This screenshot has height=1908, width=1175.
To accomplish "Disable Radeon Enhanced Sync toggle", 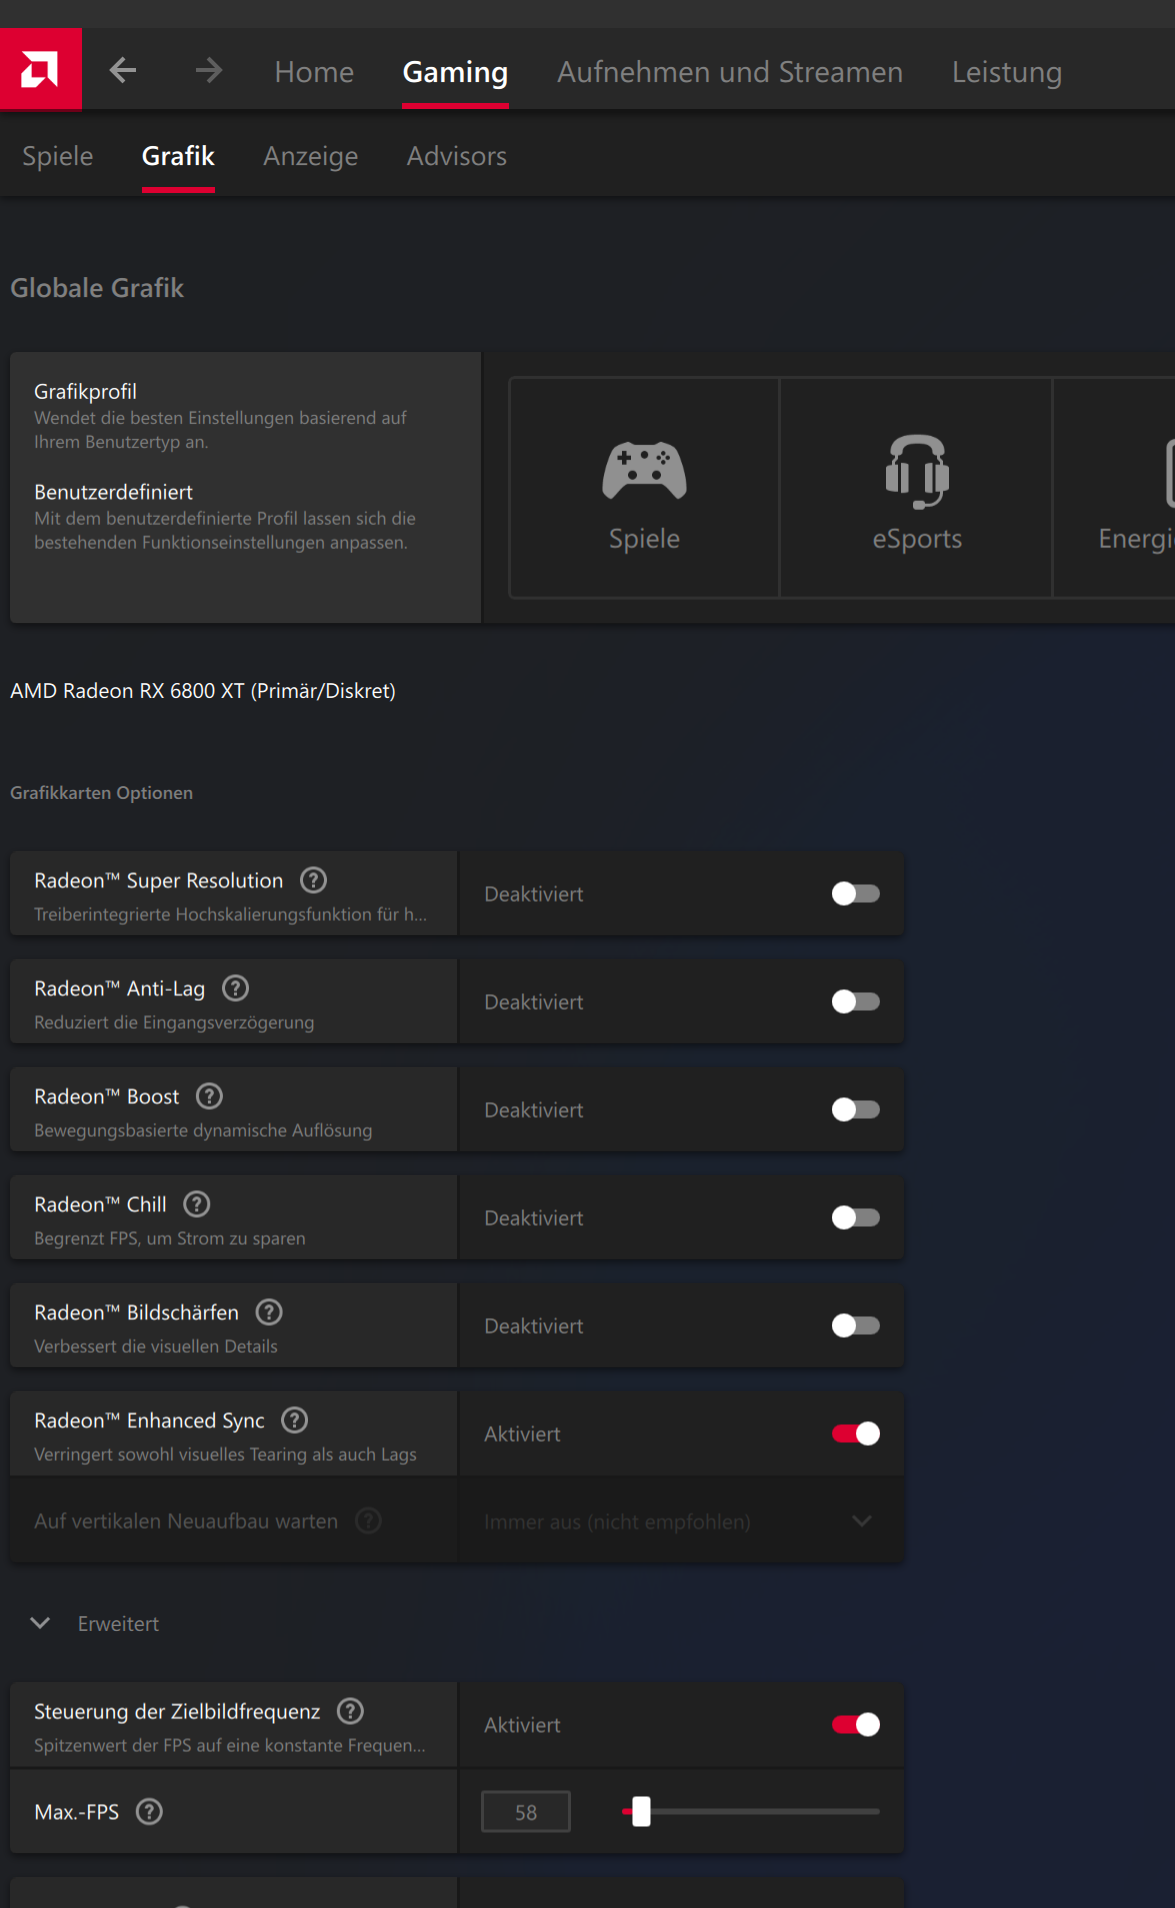I will (x=856, y=1433).
